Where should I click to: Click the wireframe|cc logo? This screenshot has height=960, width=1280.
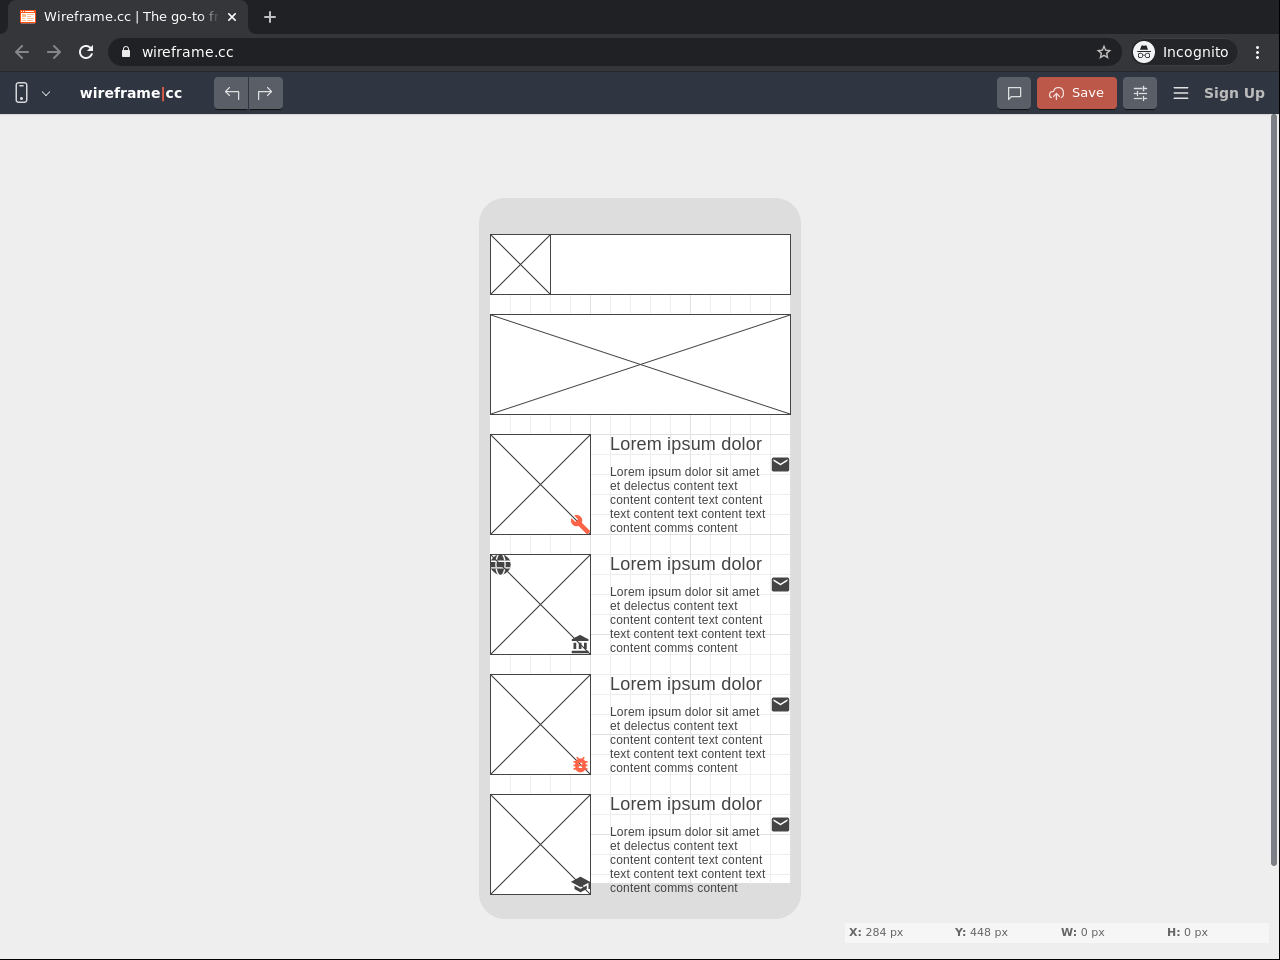[131, 93]
